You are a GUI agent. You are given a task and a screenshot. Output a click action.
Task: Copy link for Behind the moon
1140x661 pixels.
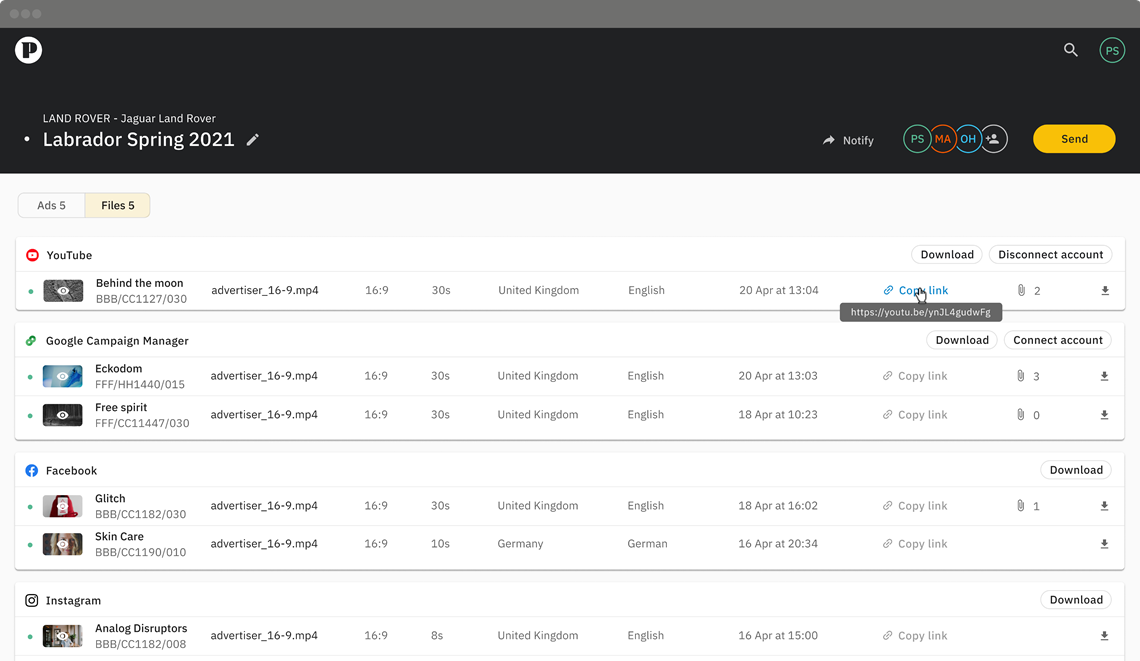pyautogui.click(x=915, y=290)
